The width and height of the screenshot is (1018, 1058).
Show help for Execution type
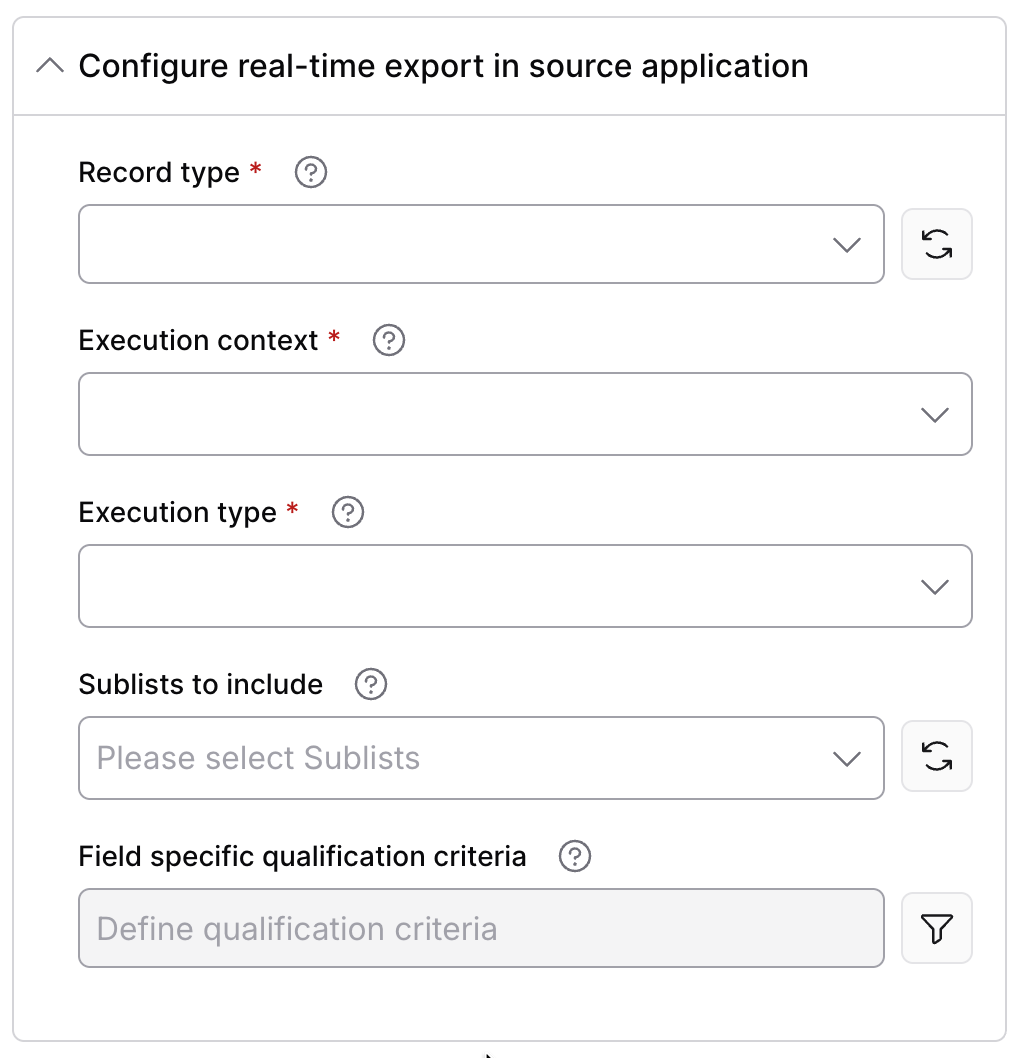(347, 512)
